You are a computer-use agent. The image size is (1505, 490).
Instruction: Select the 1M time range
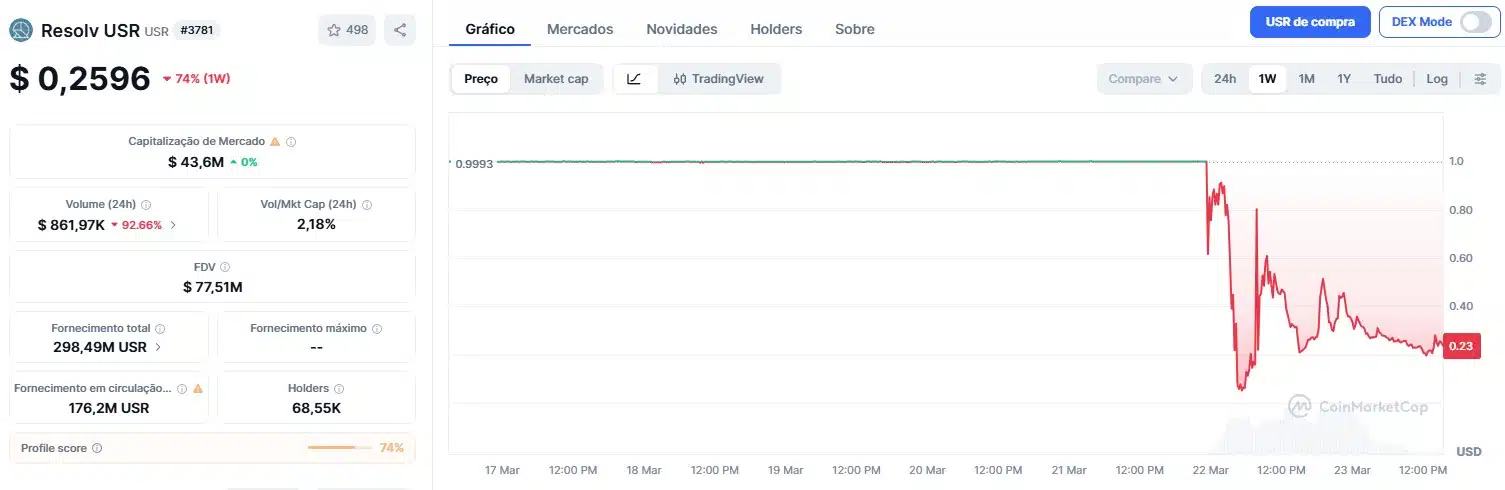click(x=1306, y=79)
